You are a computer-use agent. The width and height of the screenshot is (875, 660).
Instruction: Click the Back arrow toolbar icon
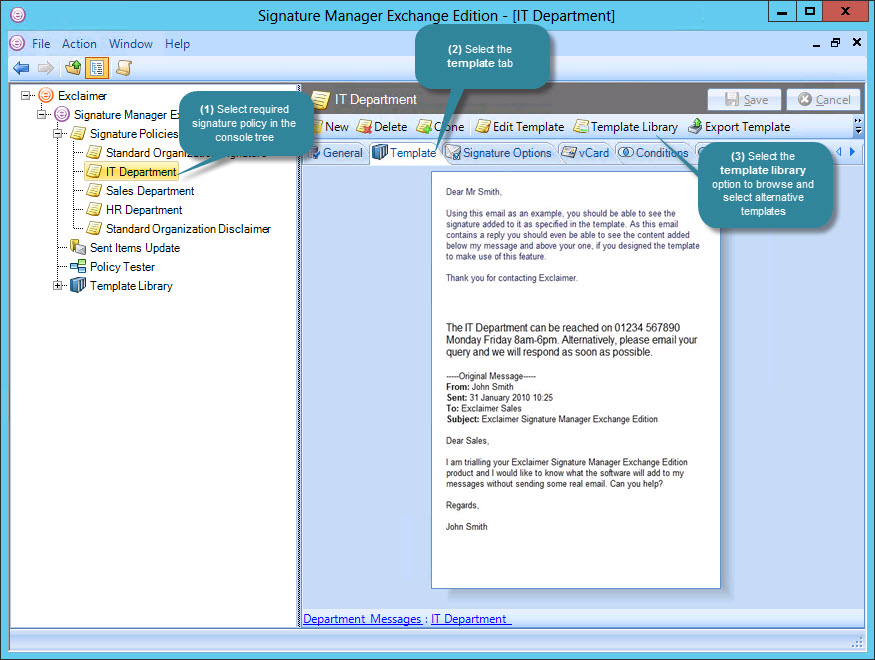pos(21,68)
